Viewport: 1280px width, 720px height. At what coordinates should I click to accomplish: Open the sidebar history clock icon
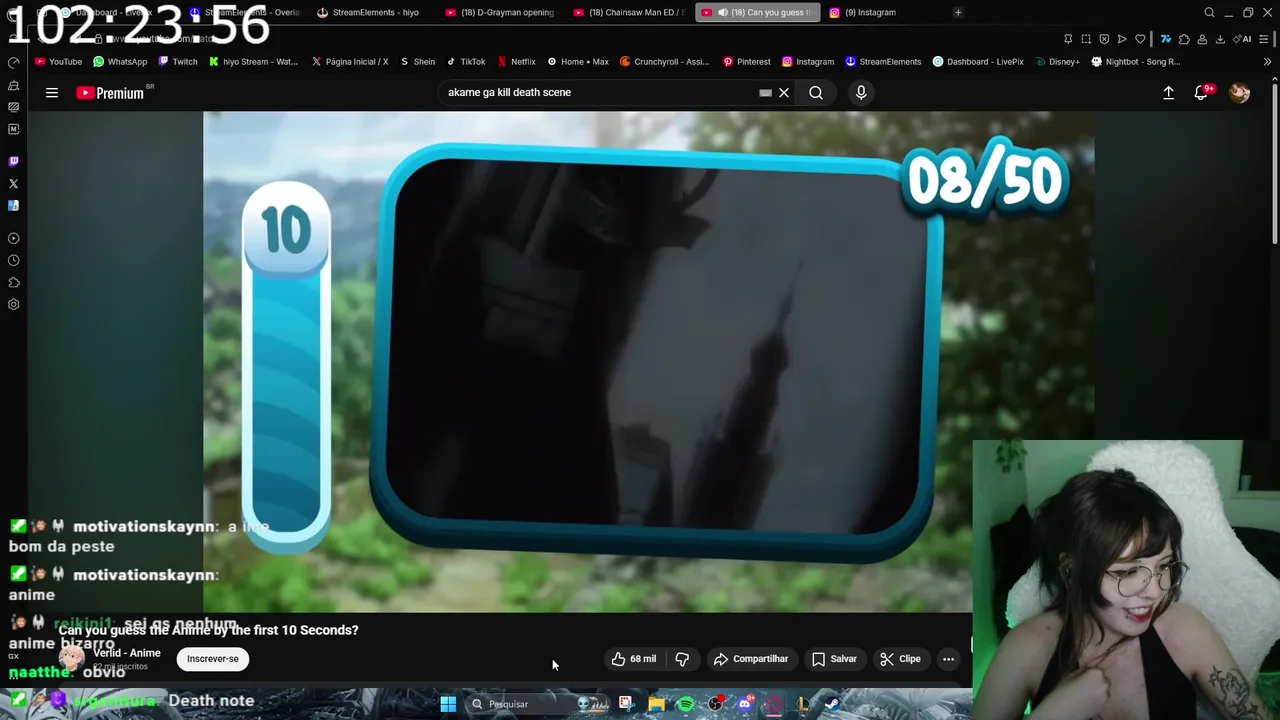click(x=13, y=260)
